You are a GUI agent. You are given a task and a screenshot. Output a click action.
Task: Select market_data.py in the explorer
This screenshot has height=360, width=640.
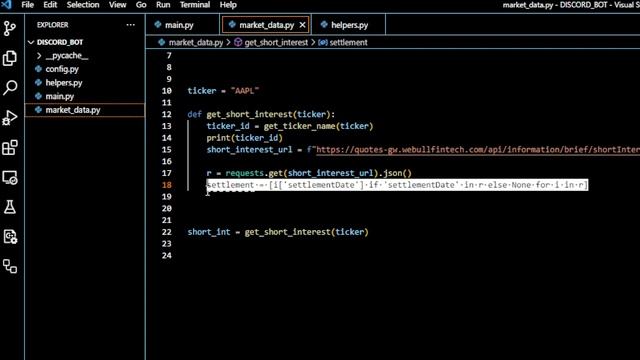click(85, 110)
